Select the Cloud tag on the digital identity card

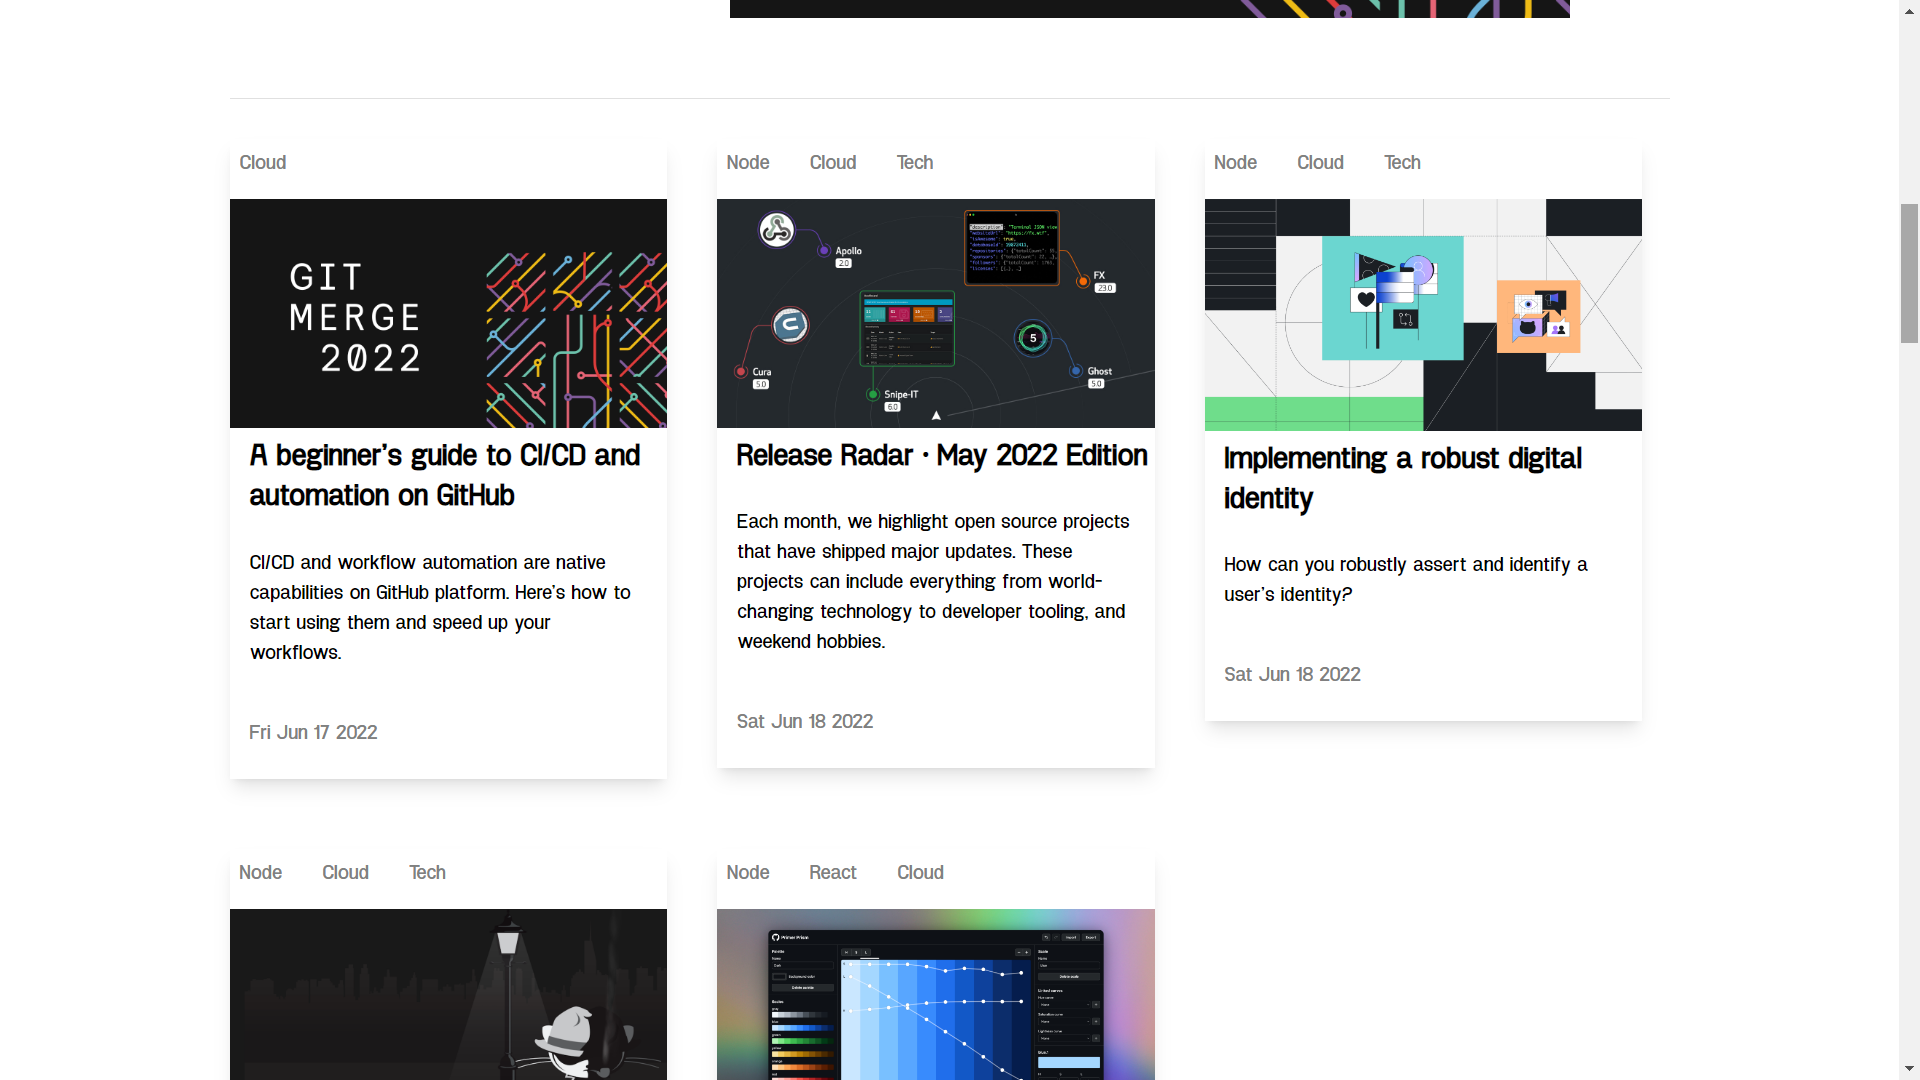1320,163
